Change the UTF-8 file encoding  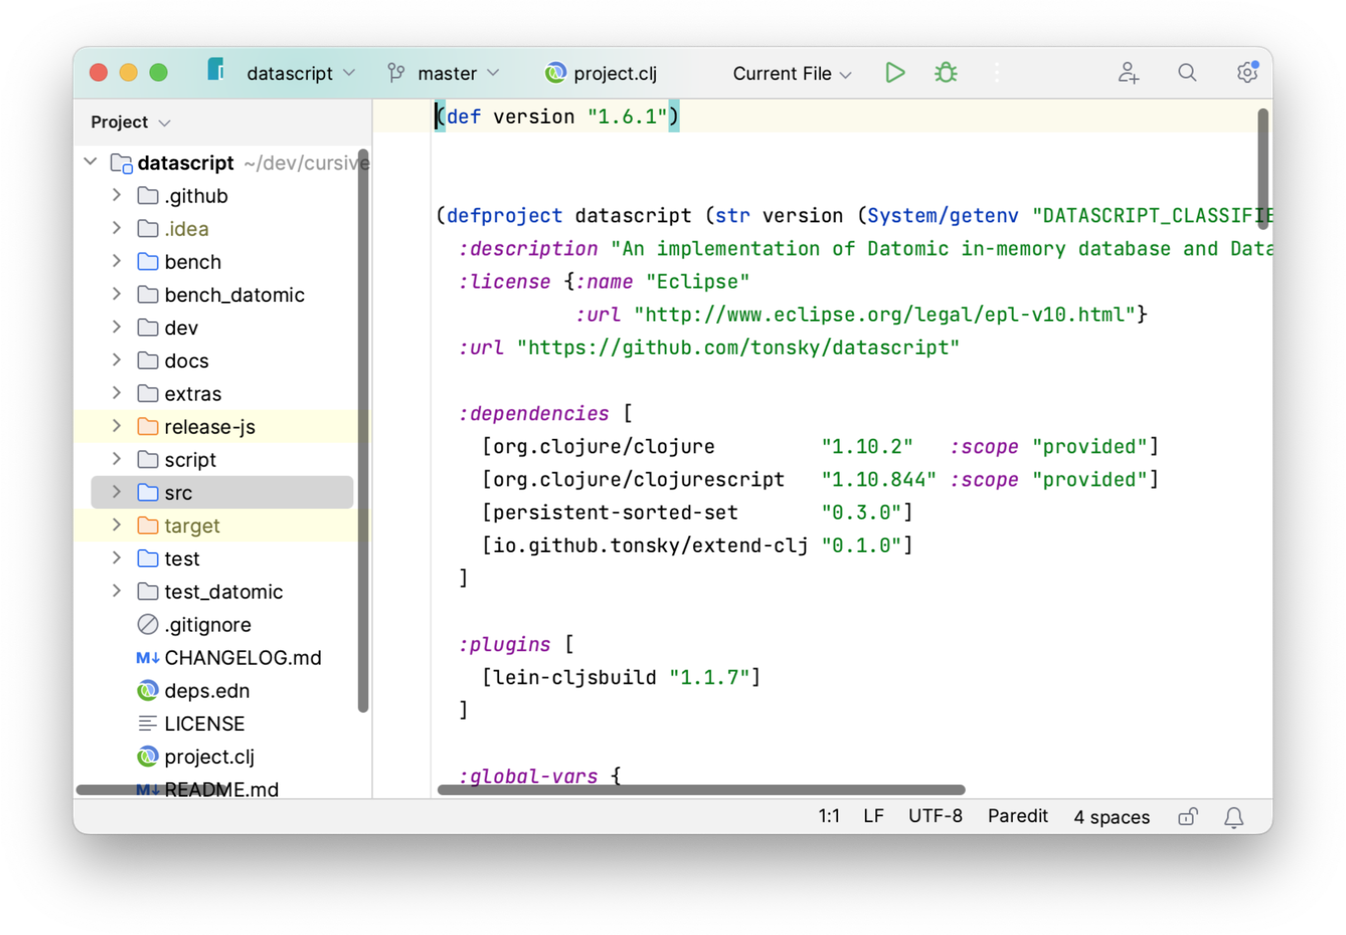(935, 816)
